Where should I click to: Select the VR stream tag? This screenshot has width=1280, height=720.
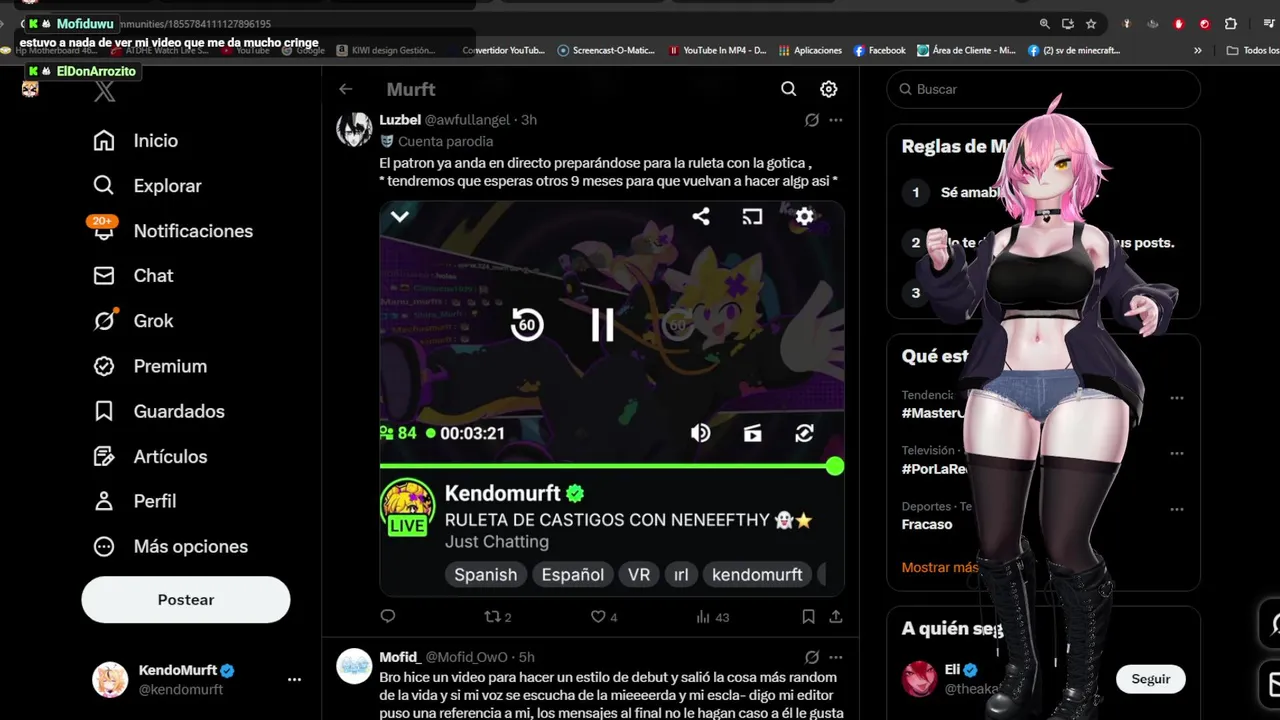pyautogui.click(x=639, y=575)
